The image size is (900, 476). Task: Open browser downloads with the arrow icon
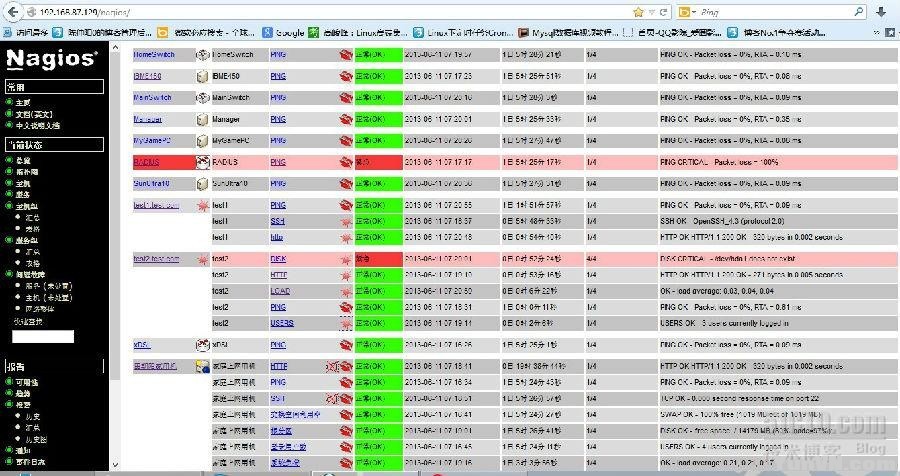pos(882,12)
